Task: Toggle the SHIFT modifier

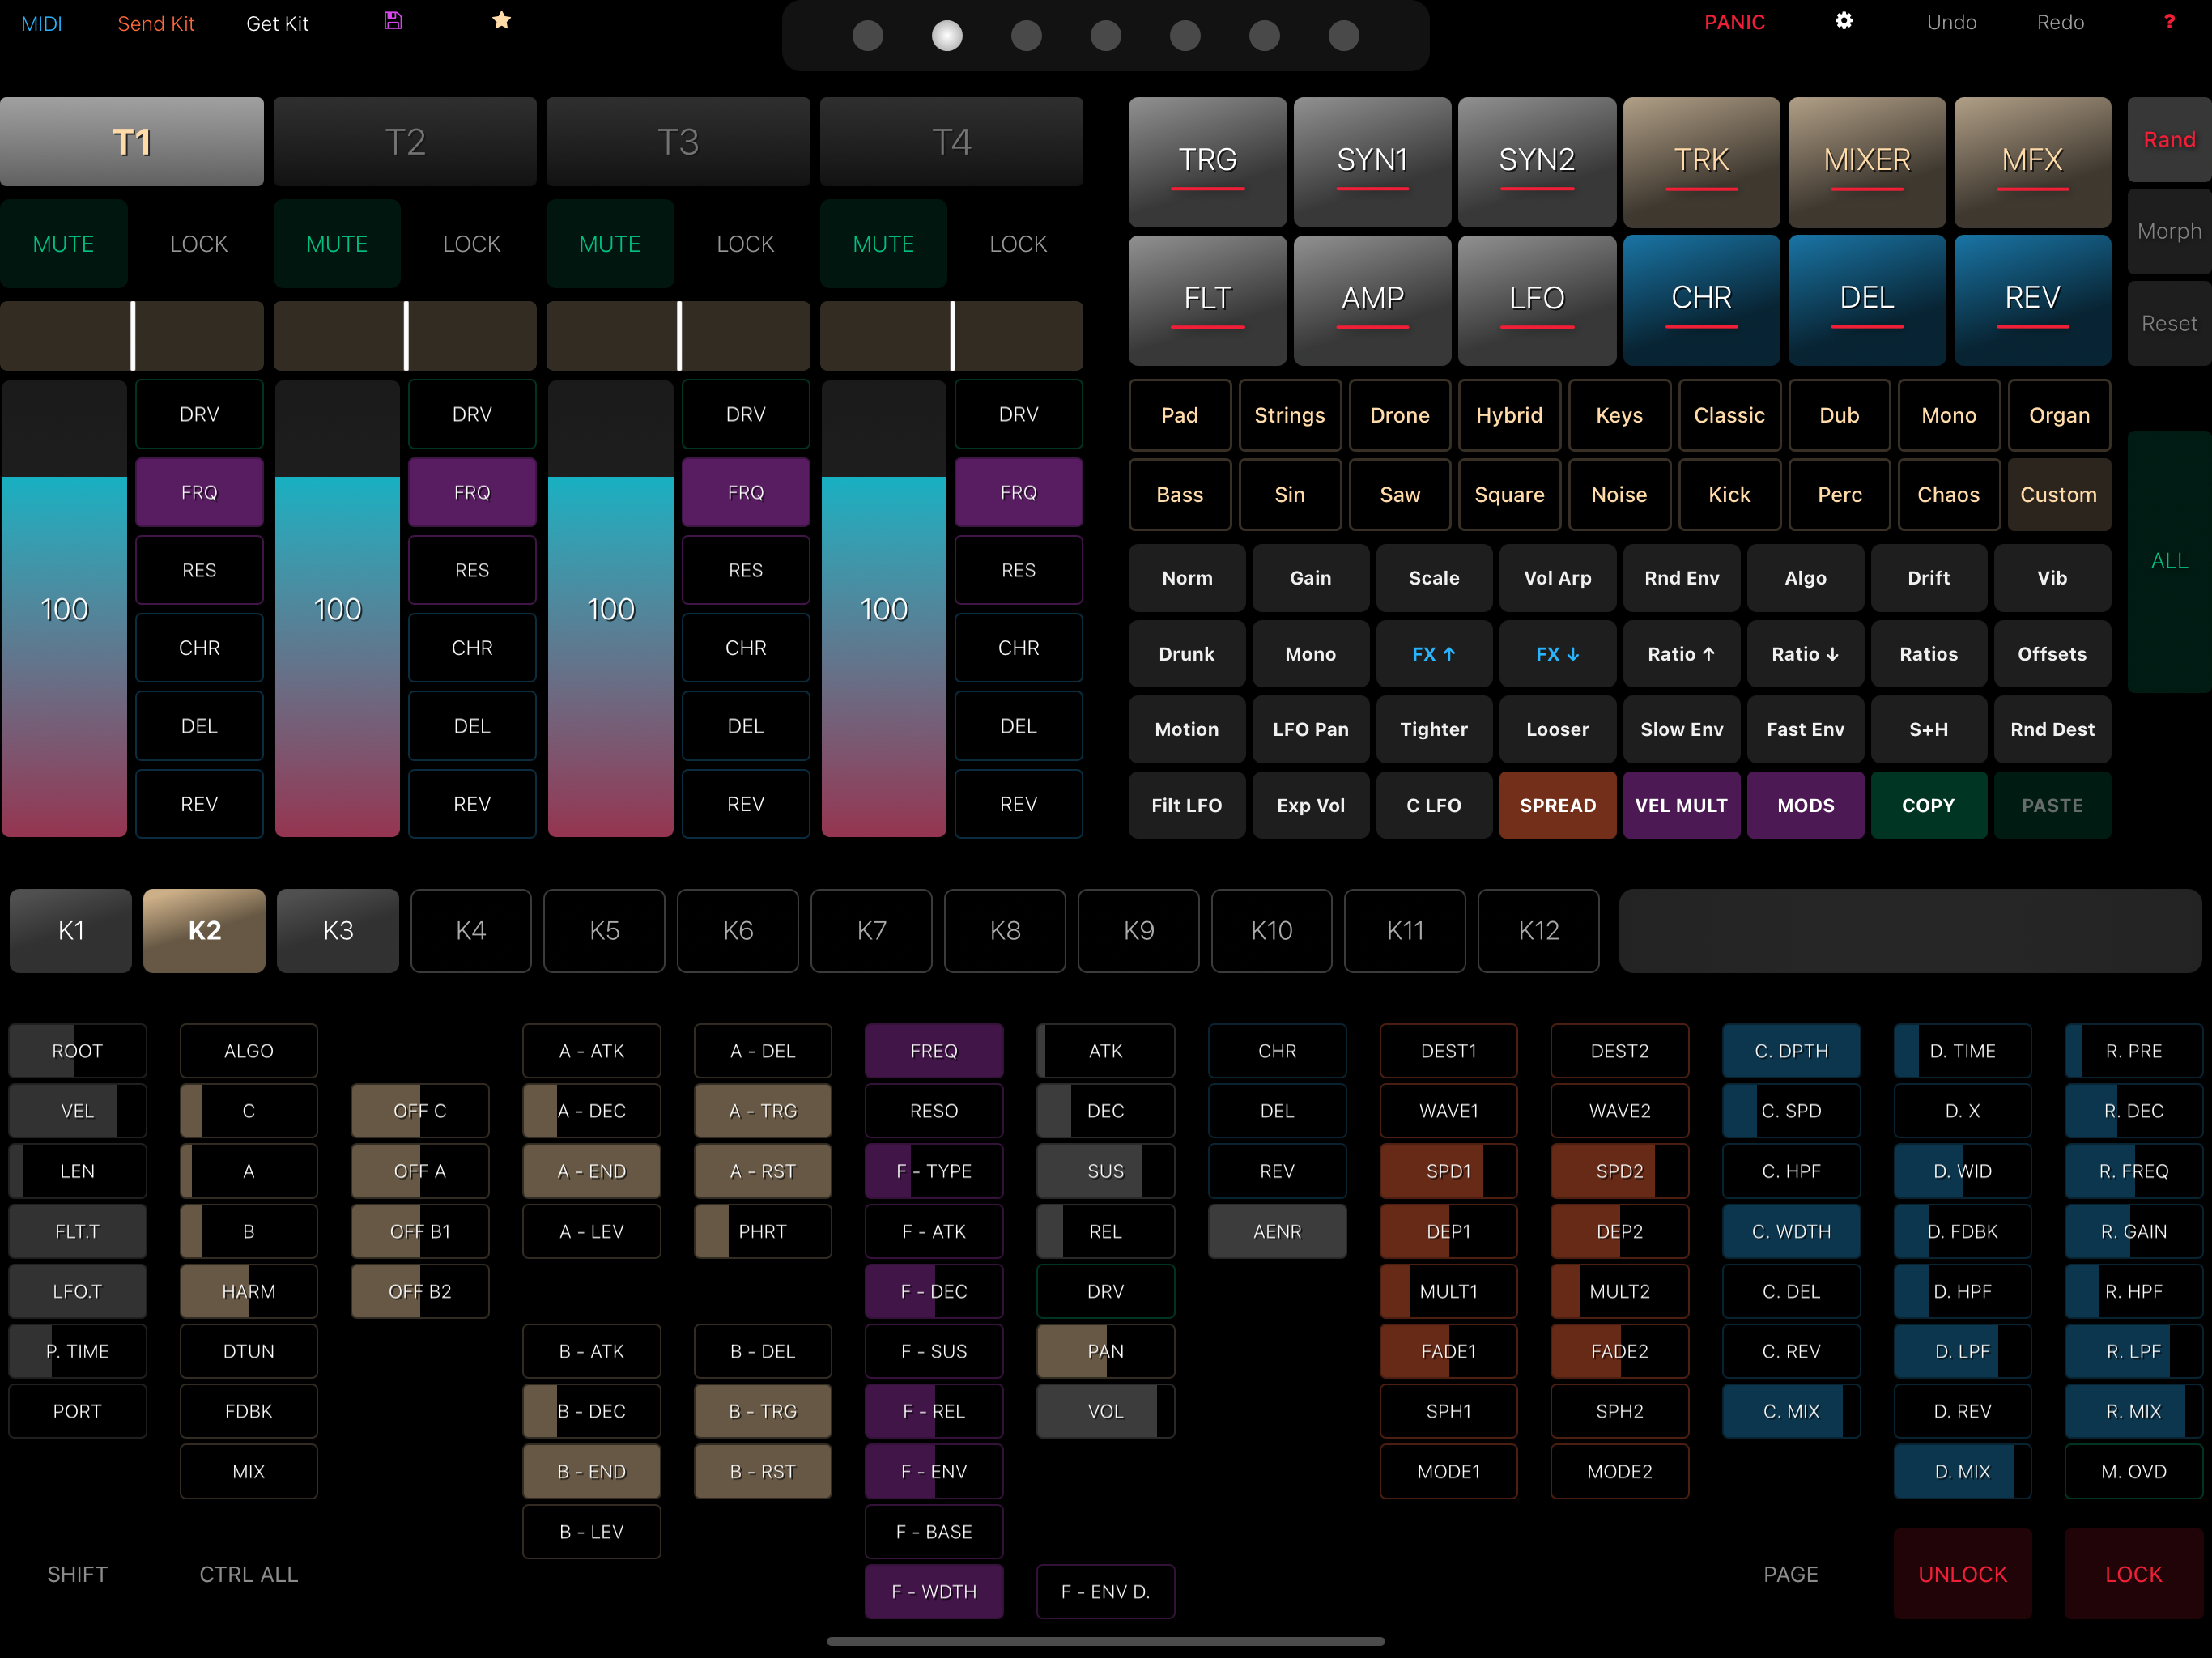Action: pyautogui.click(x=77, y=1574)
